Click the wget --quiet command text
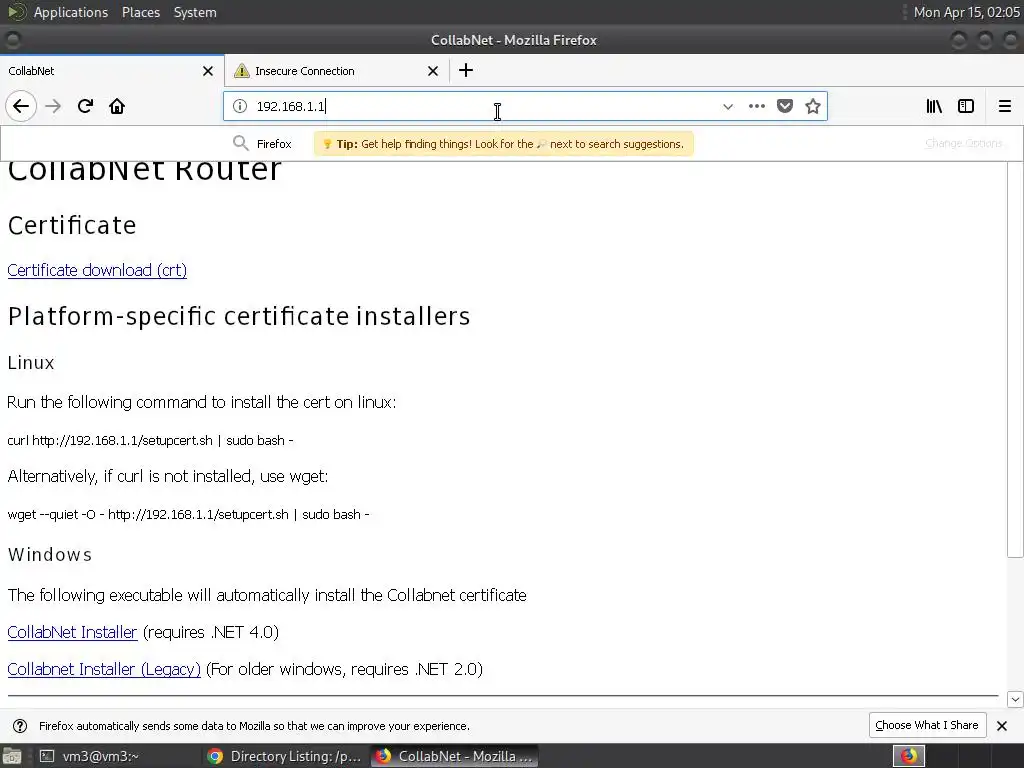The width and height of the screenshot is (1024, 768). (x=188, y=514)
